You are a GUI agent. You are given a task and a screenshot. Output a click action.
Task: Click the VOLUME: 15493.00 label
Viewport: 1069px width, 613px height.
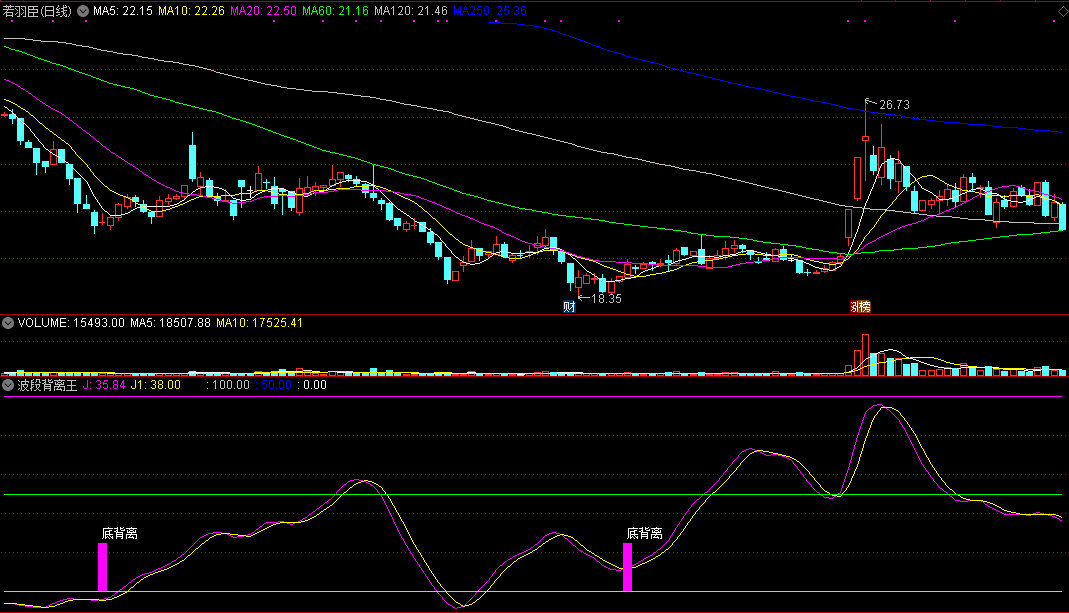(x=71, y=323)
